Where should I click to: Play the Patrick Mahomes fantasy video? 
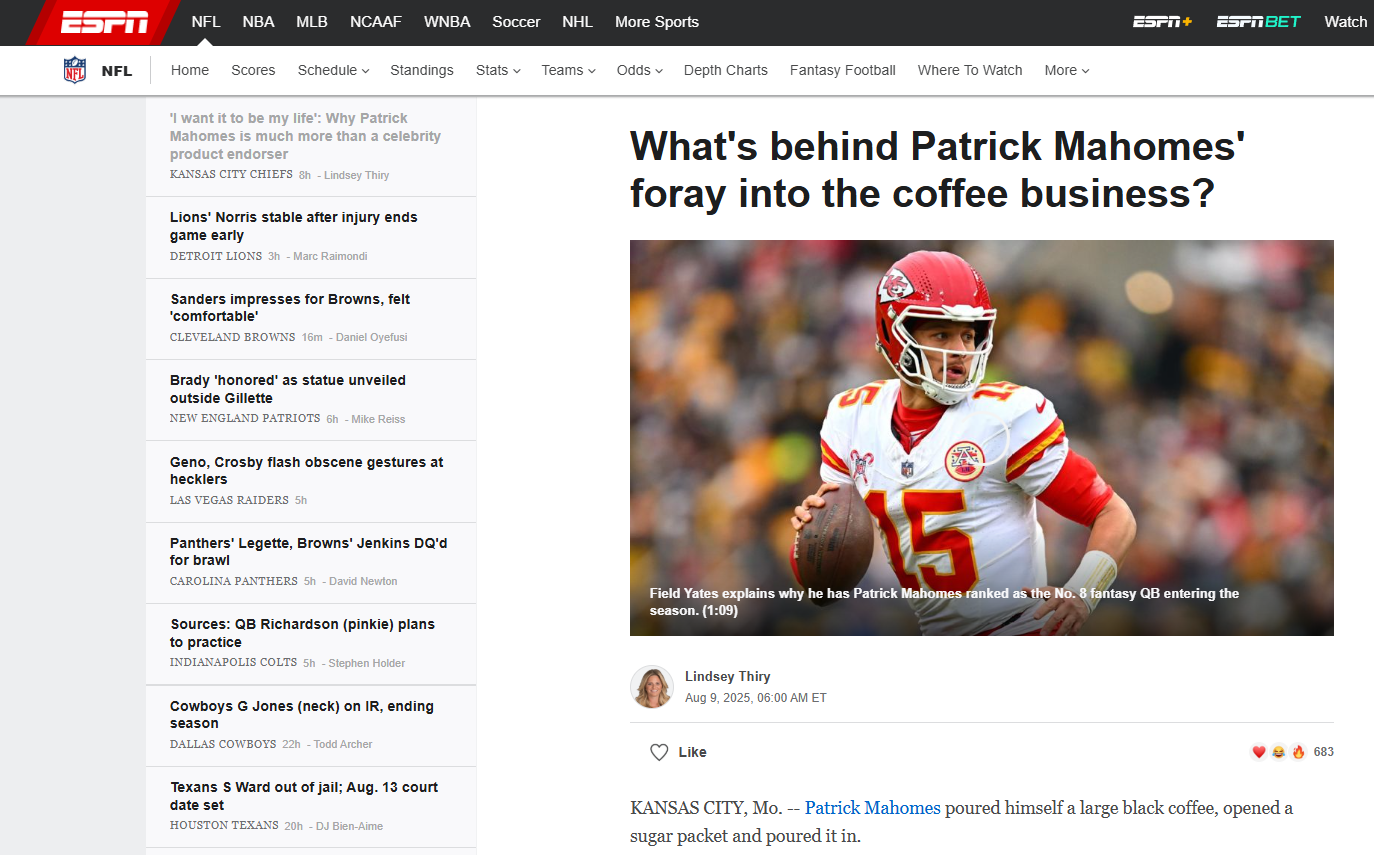point(982,438)
